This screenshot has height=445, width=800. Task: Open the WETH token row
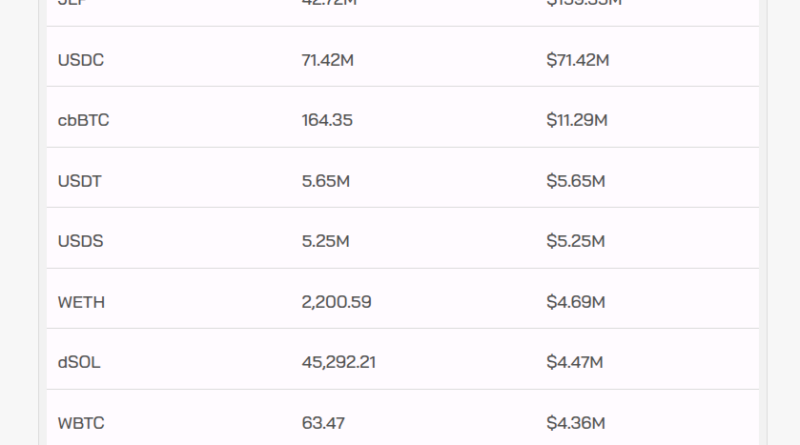click(x=81, y=302)
